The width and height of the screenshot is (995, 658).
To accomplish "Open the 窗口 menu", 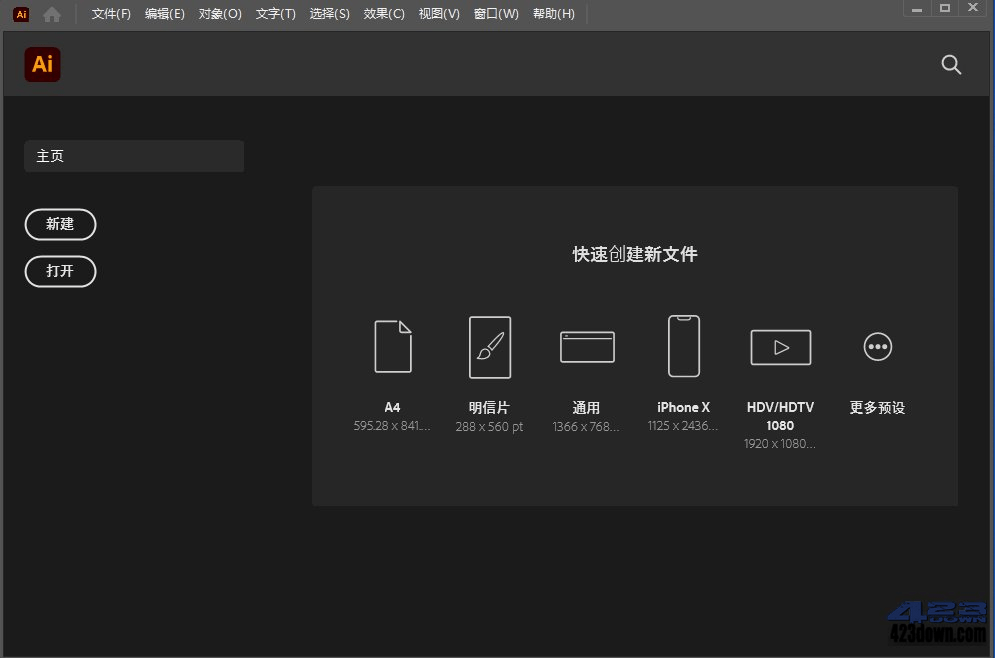I will (x=495, y=14).
